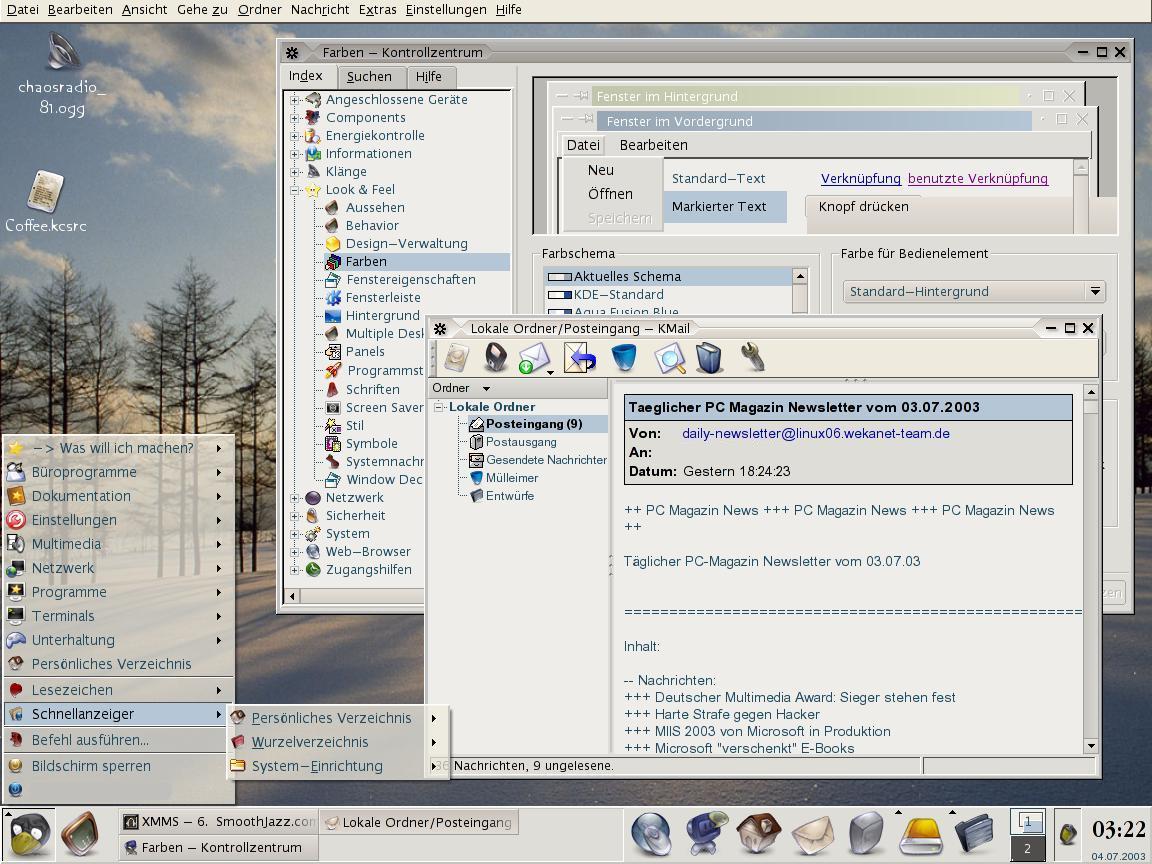The width and height of the screenshot is (1152, 864).
Task: Open the Ordner column header dropdown arrow
Action: tap(486, 389)
